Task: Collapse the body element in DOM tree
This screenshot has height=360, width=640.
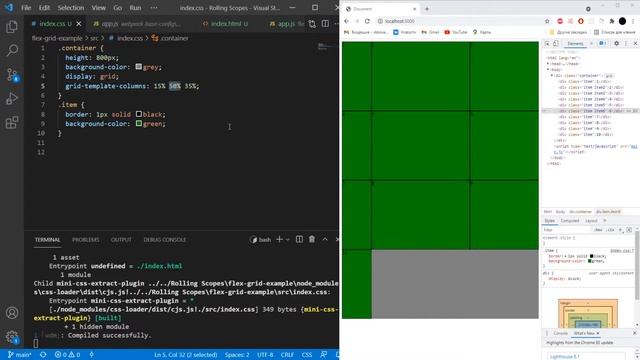Action: click(548, 70)
